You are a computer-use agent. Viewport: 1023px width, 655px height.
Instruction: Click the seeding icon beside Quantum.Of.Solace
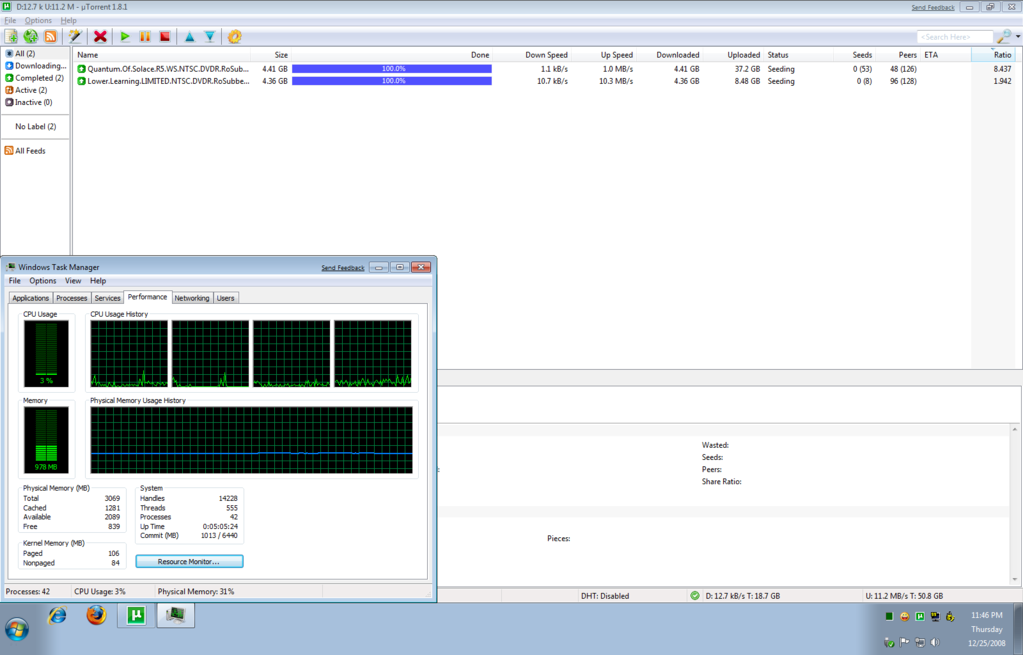pos(82,69)
